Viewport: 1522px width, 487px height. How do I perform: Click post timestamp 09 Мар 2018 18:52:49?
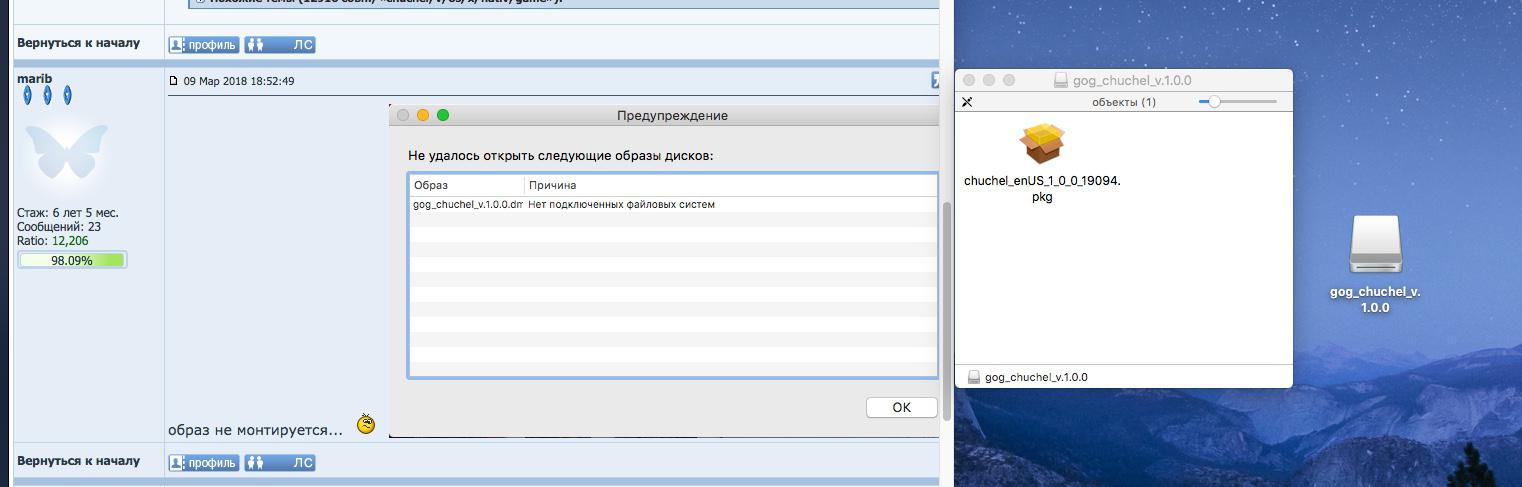click(x=239, y=81)
